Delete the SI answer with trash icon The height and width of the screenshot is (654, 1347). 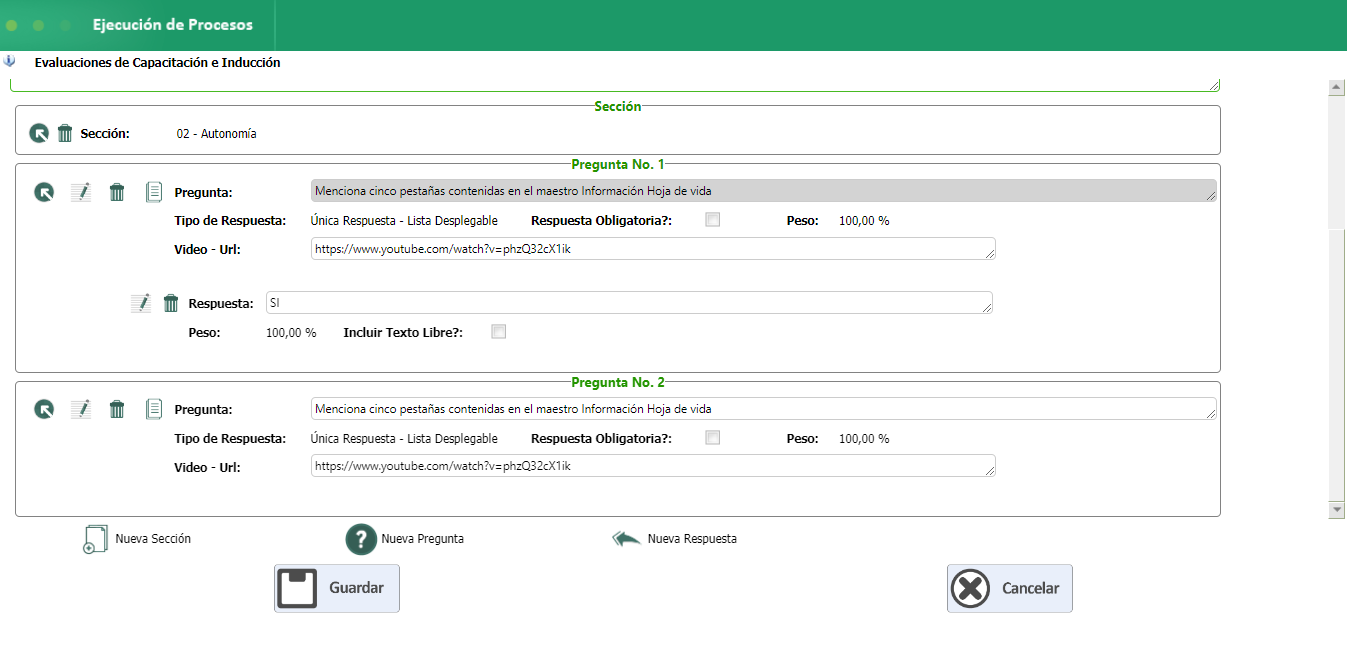click(x=171, y=303)
